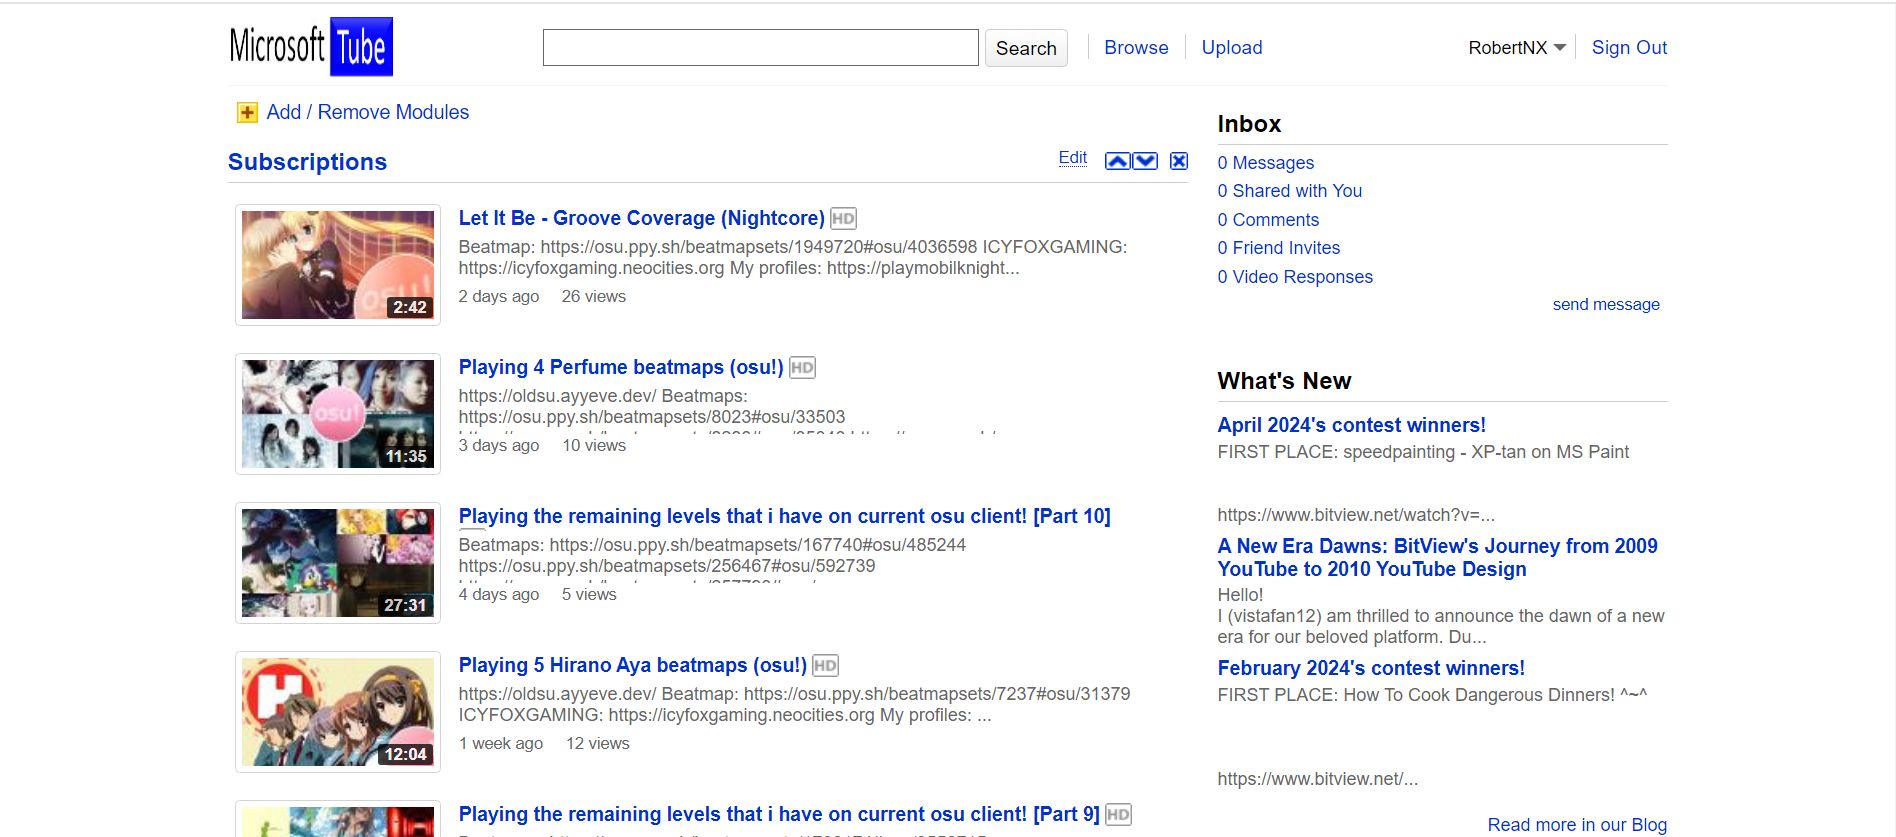The height and width of the screenshot is (837, 1896).
Task: Click Edit on the Subscriptions module
Action: (1073, 157)
